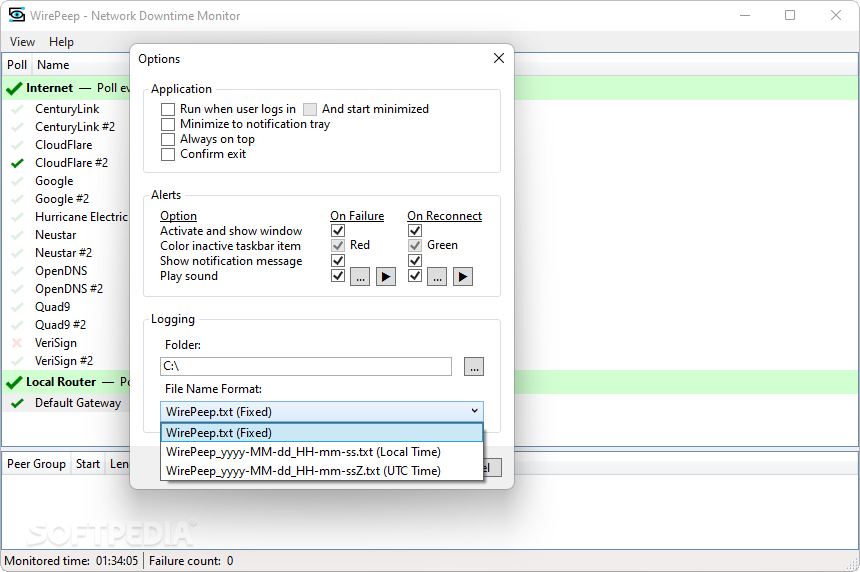Click the check icon beside CloudFlare #2
860x572 pixels.
point(18,163)
